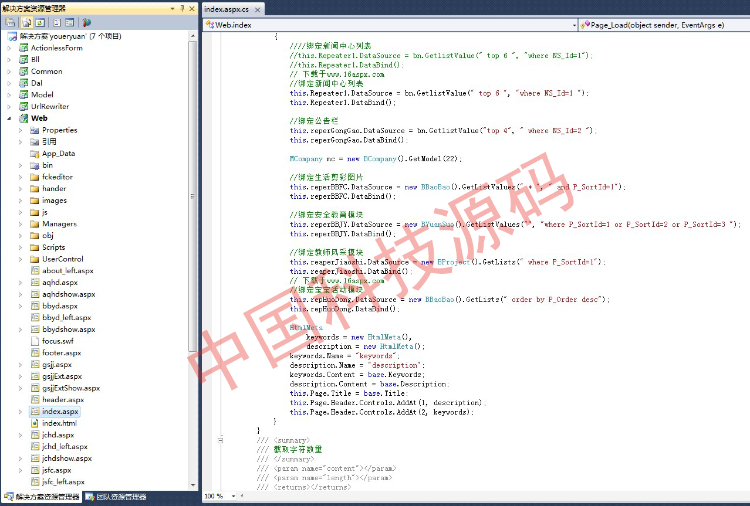Click Solution Explorer scrollbar up arrow
The image size is (750, 506).
click(x=192, y=36)
